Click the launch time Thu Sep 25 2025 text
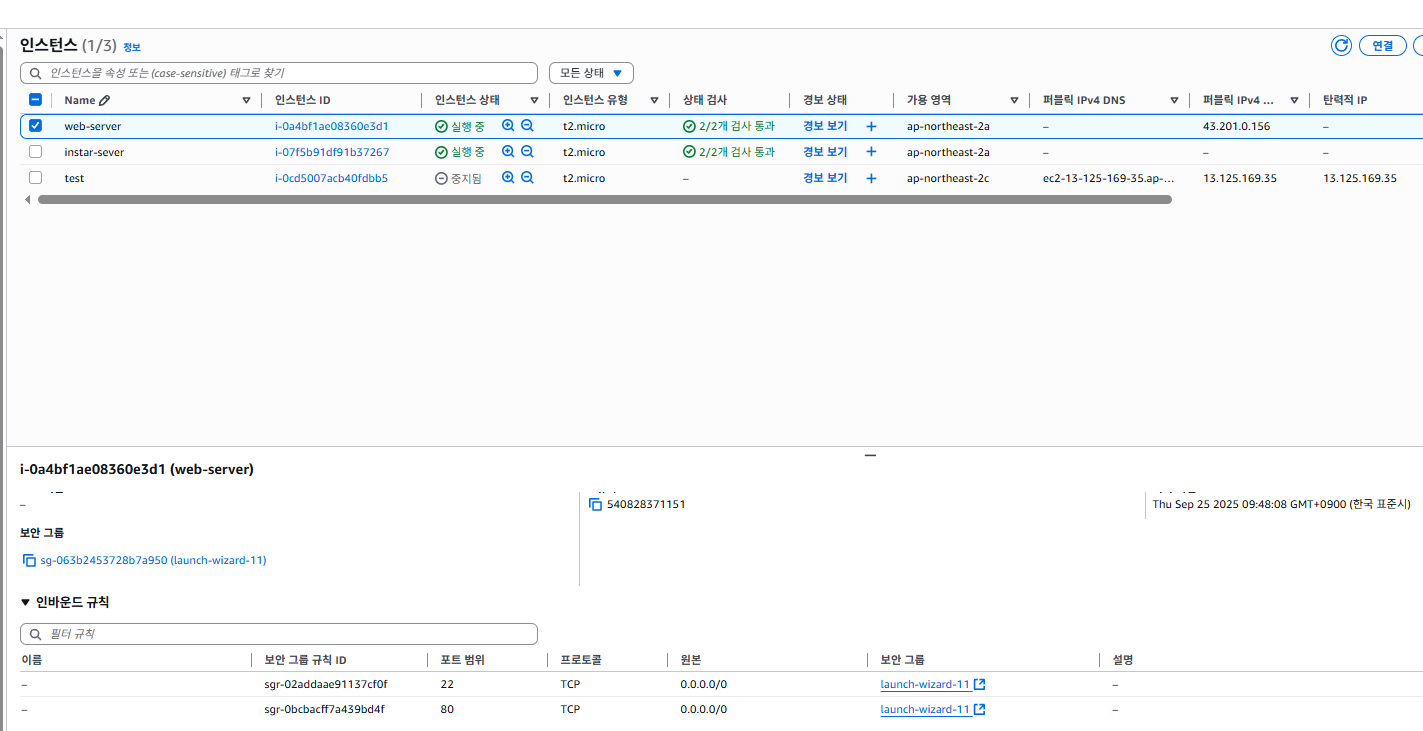1423x731 pixels. pos(1282,504)
